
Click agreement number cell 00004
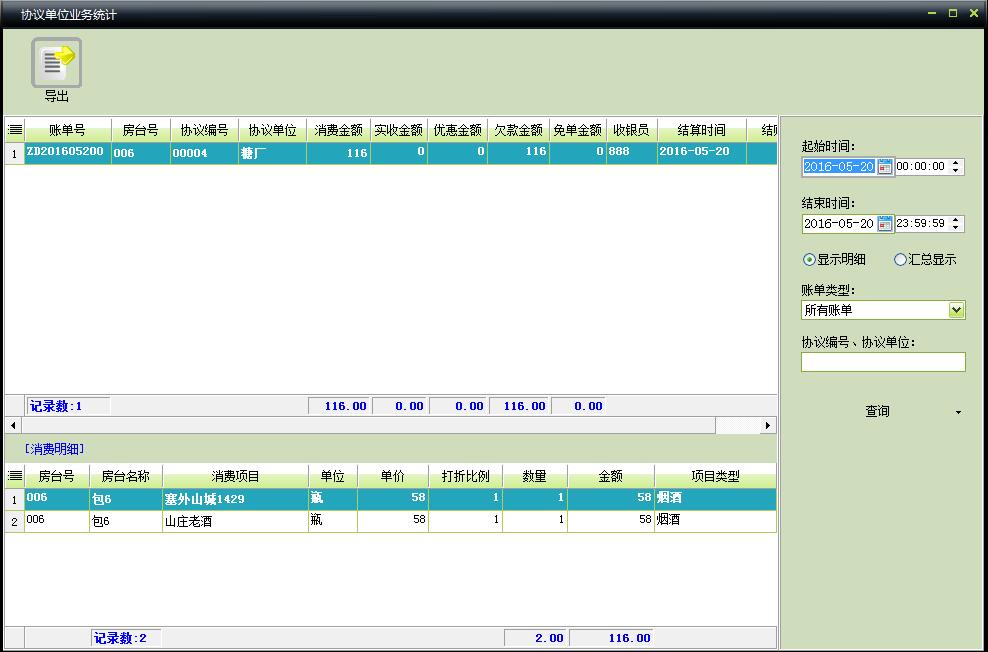(204, 153)
